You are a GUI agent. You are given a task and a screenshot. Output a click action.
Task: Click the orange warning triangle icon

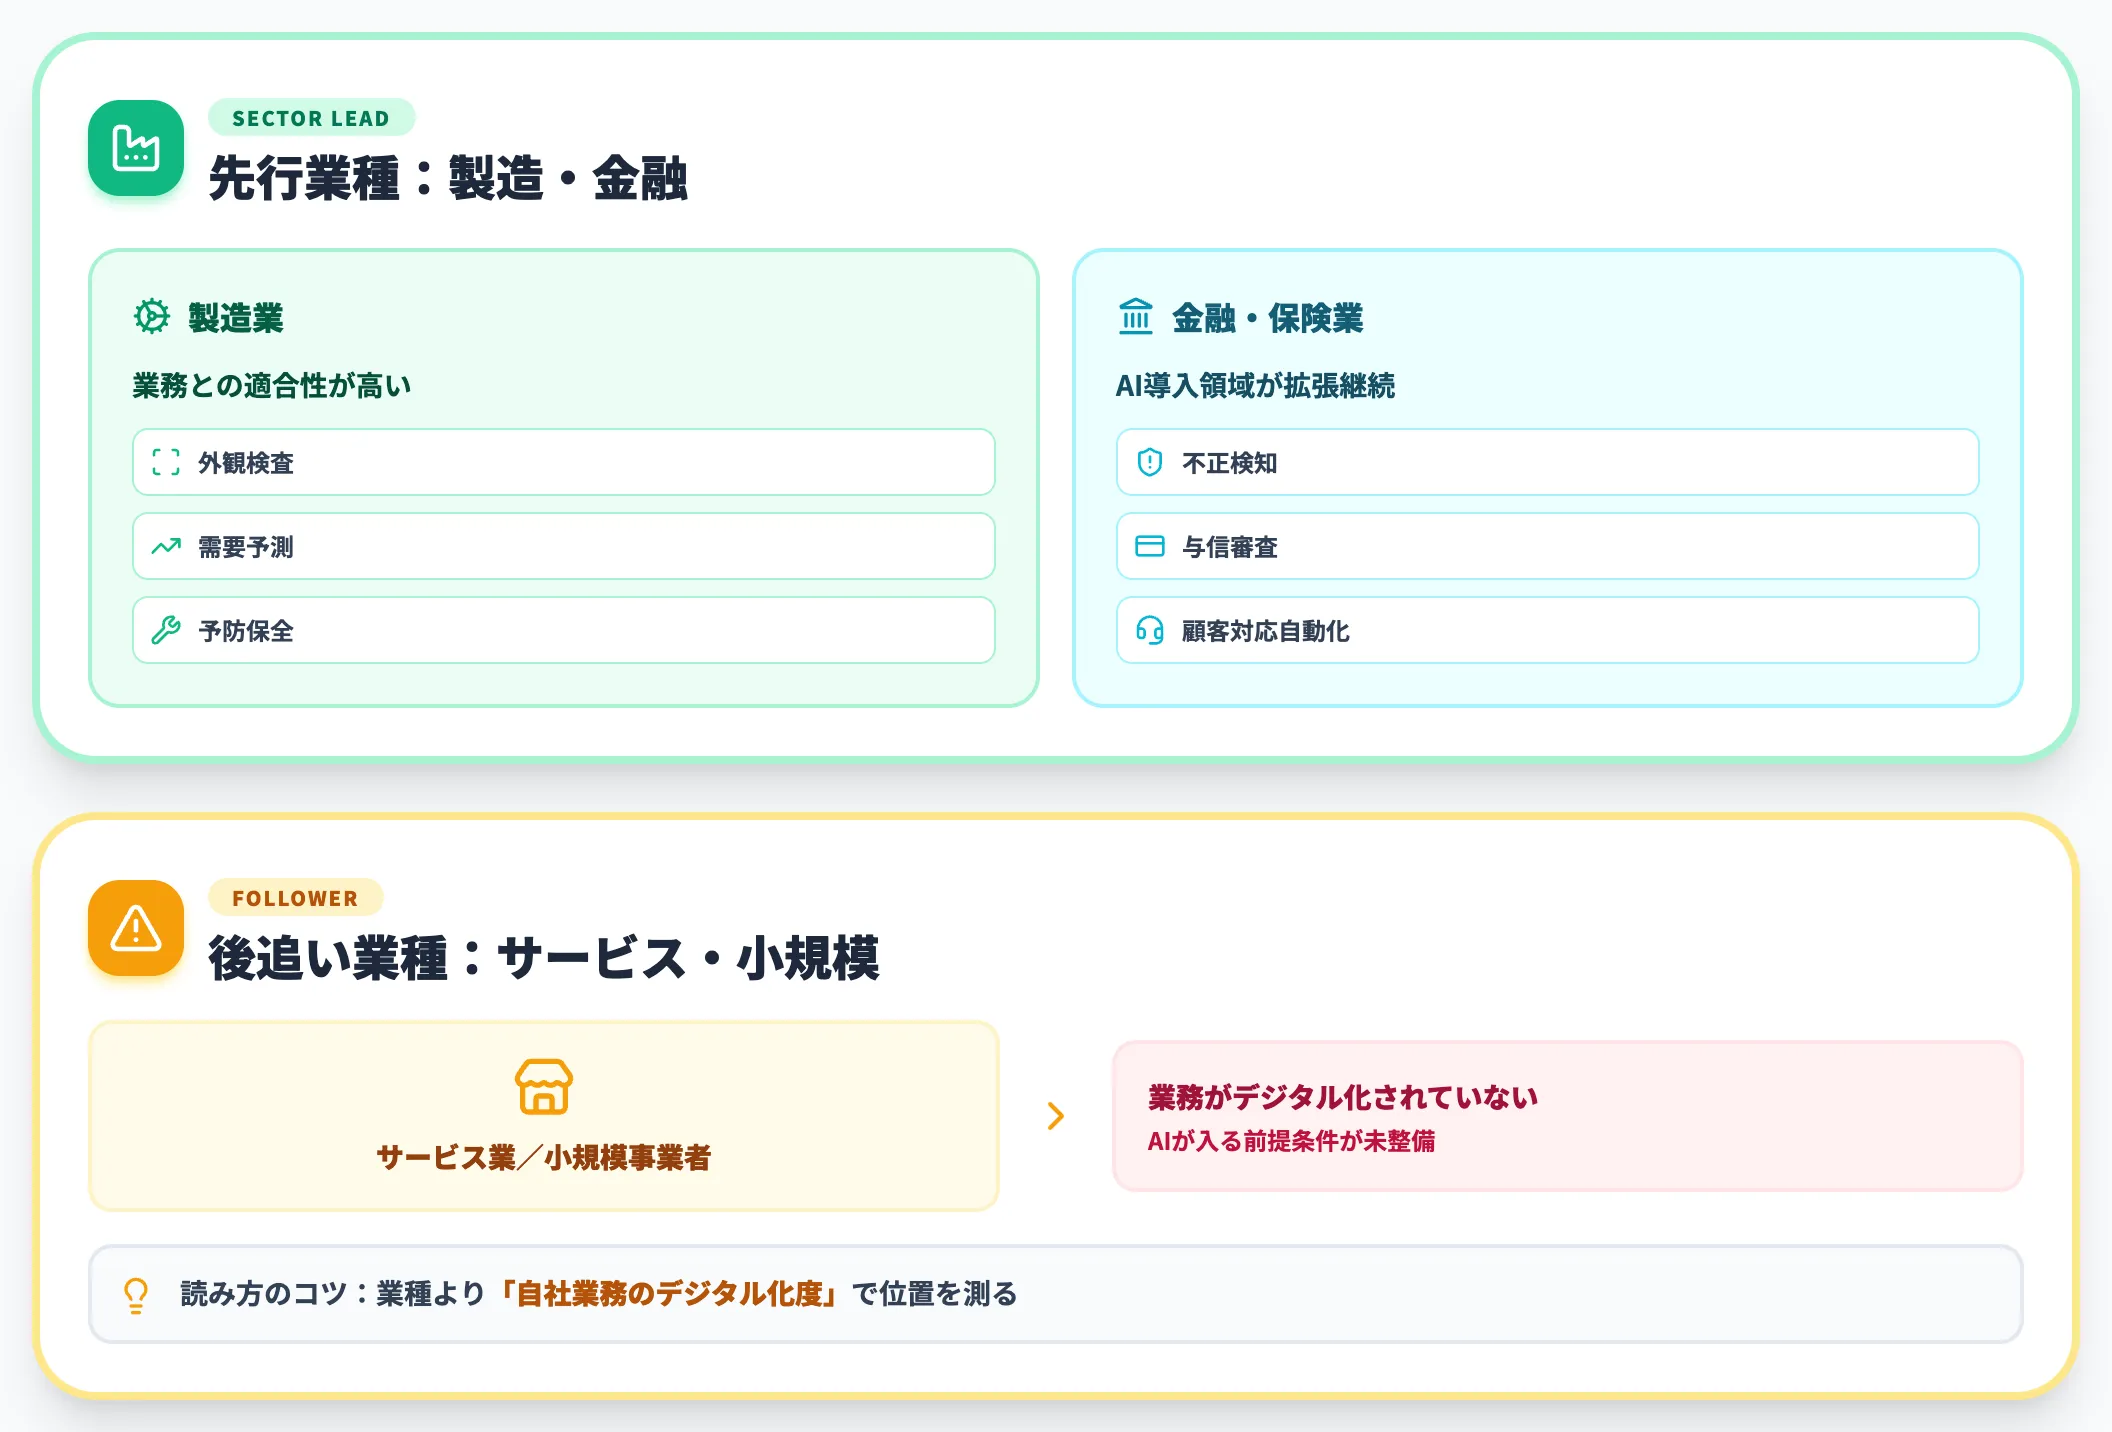(136, 928)
